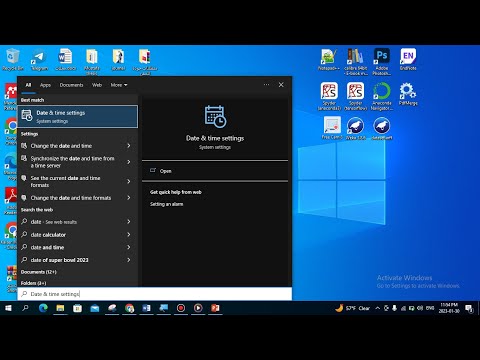Image resolution: width=480 pixels, height=360 pixels.
Task: Show hidden system tray icons
Action: click(377, 308)
